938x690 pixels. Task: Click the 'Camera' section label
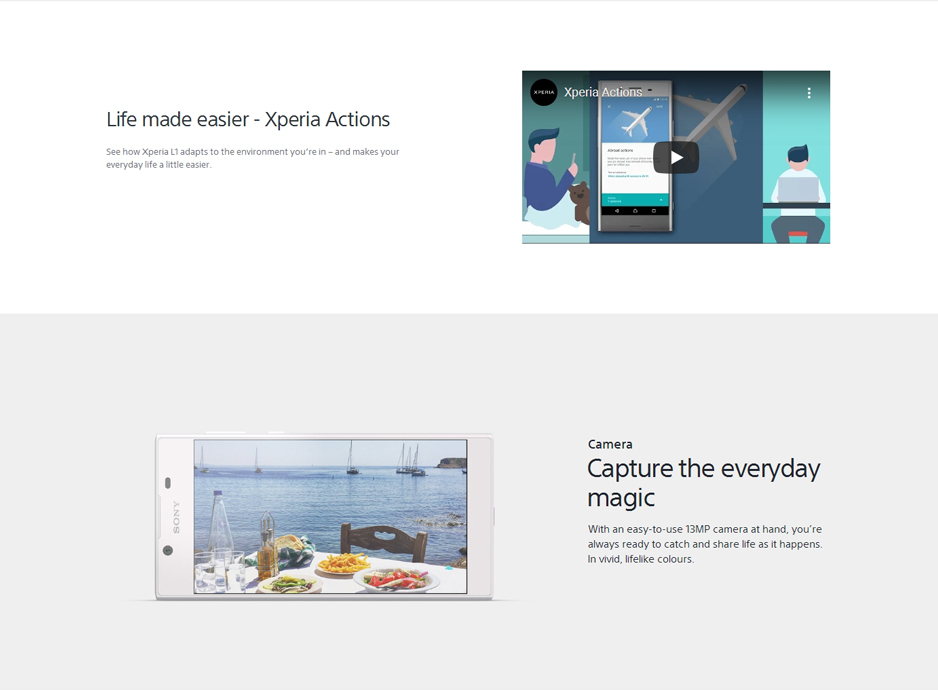tap(610, 444)
